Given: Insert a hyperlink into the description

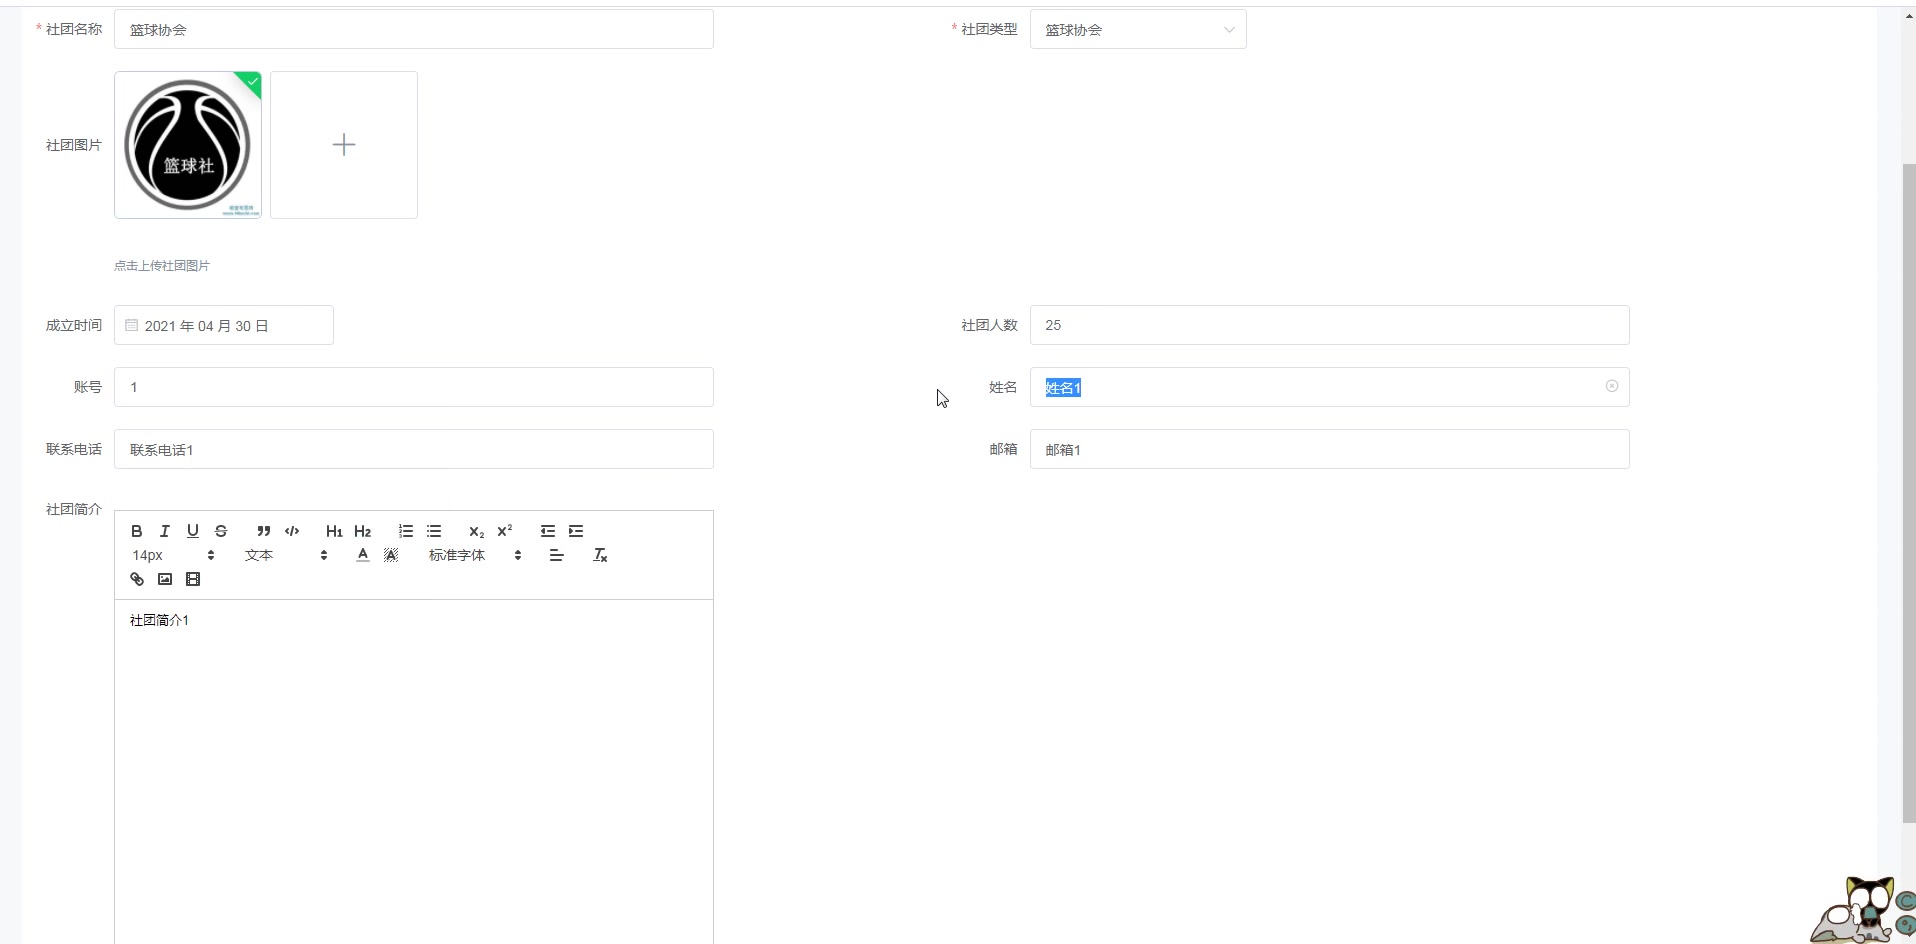Looking at the screenshot, I should (x=137, y=579).
